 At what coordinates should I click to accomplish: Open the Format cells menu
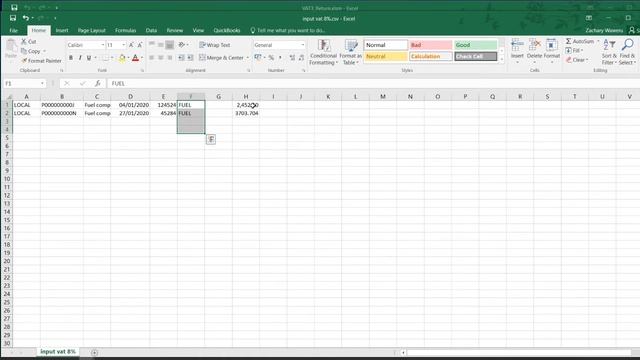[551, 51]
